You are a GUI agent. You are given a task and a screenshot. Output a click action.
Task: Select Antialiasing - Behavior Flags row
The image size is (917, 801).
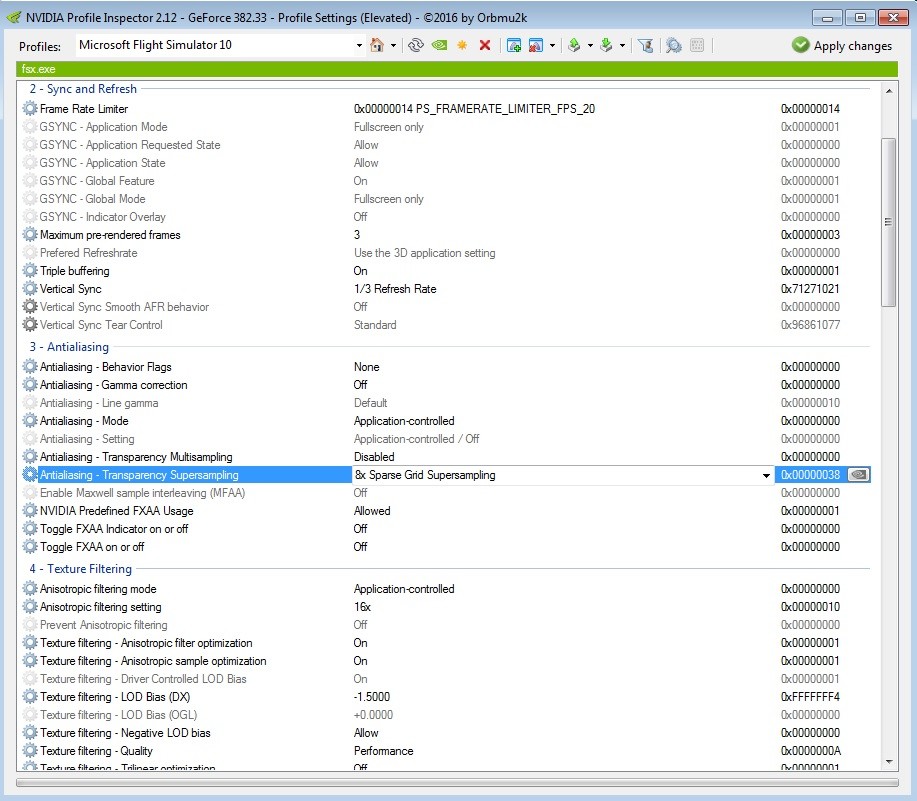[x=446, y=367]
